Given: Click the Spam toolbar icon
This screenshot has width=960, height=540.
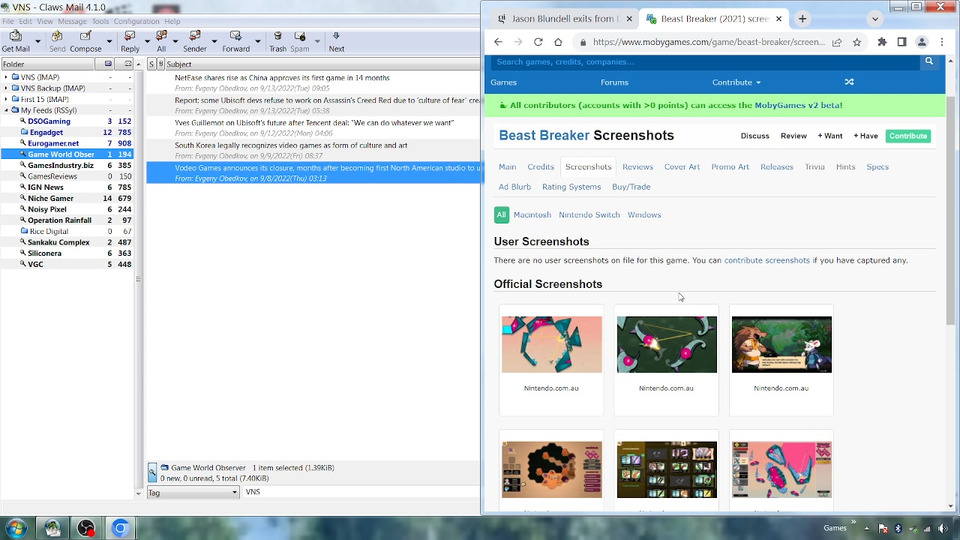Looking at the screenshot, I should tap(299, 41).
